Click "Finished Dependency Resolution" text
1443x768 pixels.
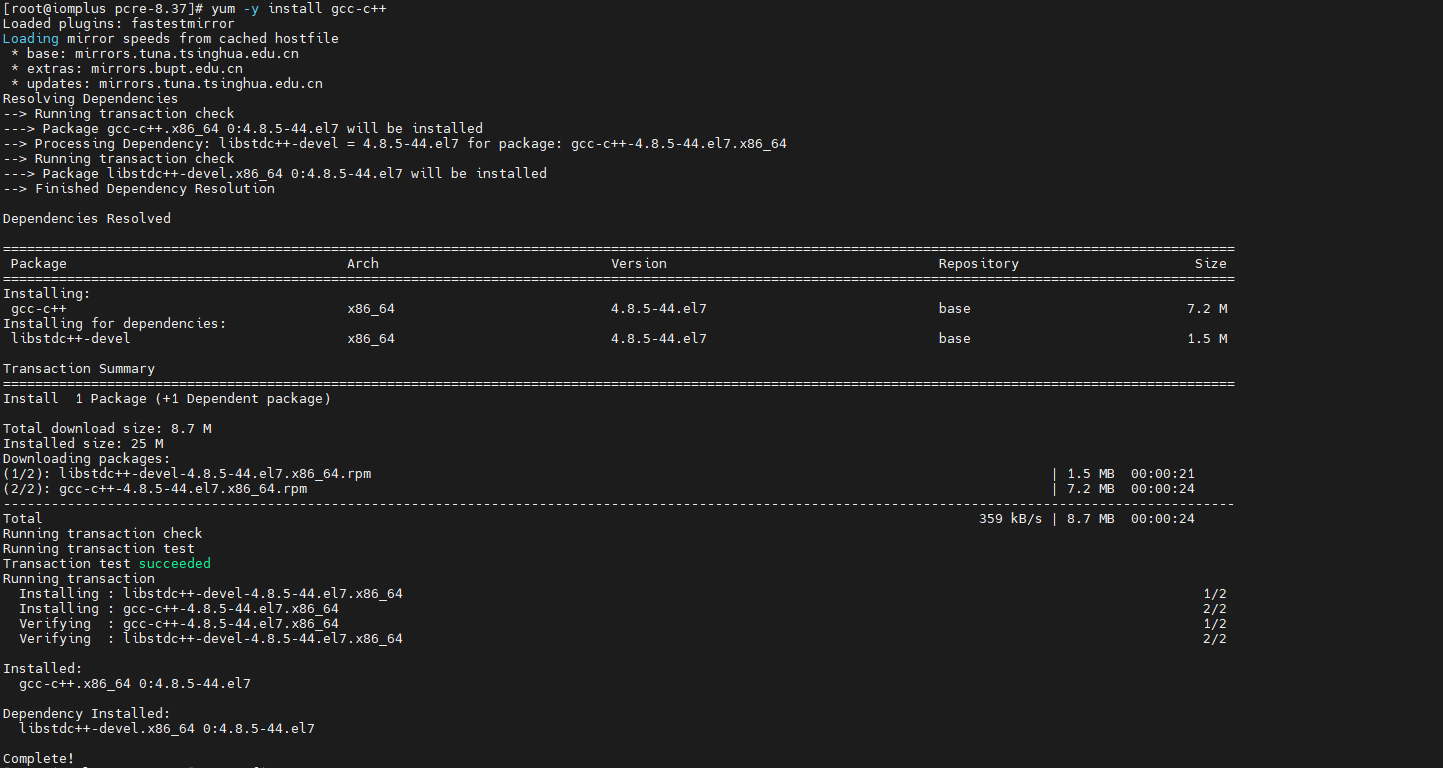(154, 188)
